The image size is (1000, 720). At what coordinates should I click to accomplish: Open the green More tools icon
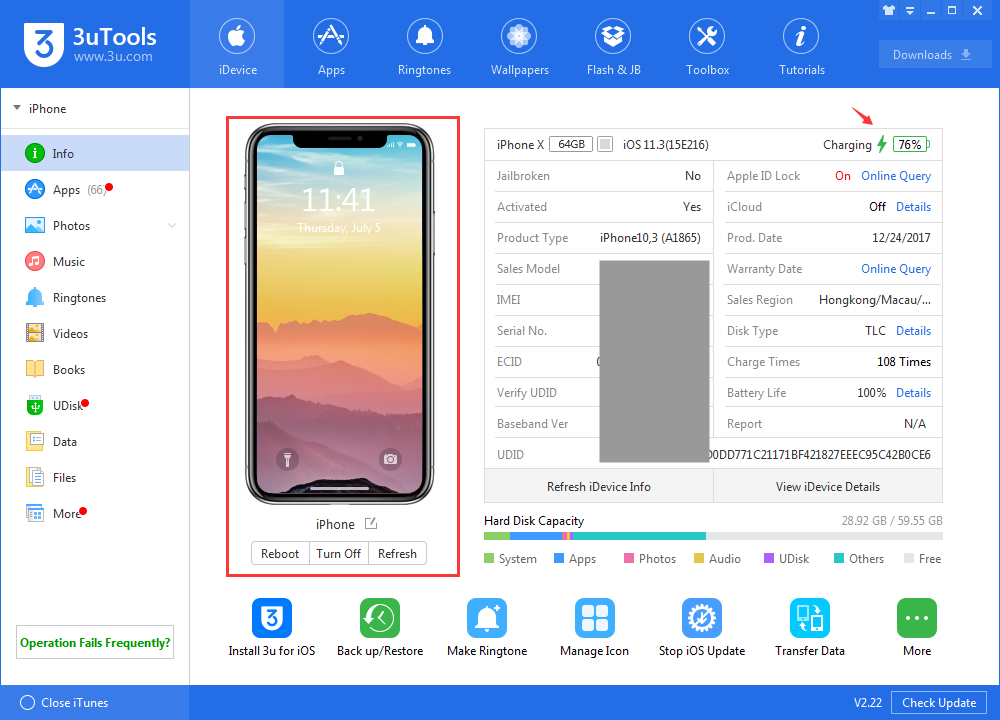[x=916, y=618]
